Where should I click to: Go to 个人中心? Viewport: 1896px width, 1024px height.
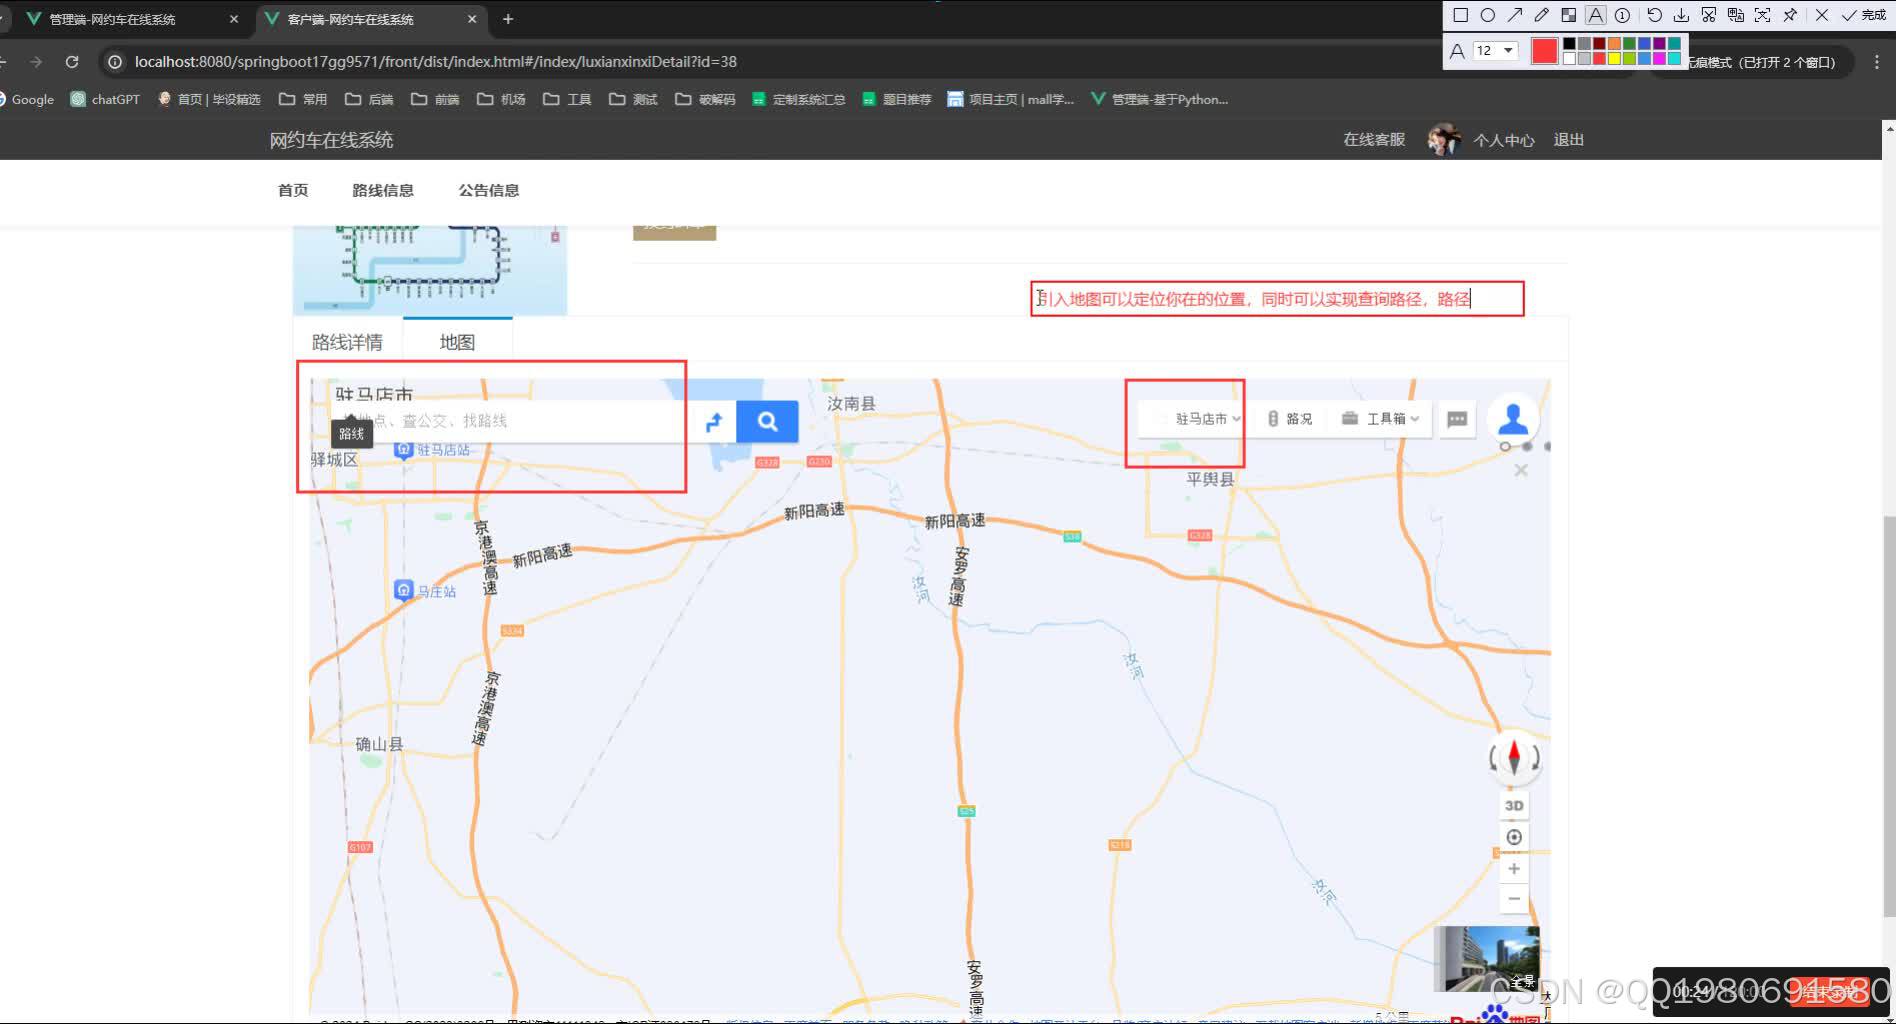point(1503,140)
